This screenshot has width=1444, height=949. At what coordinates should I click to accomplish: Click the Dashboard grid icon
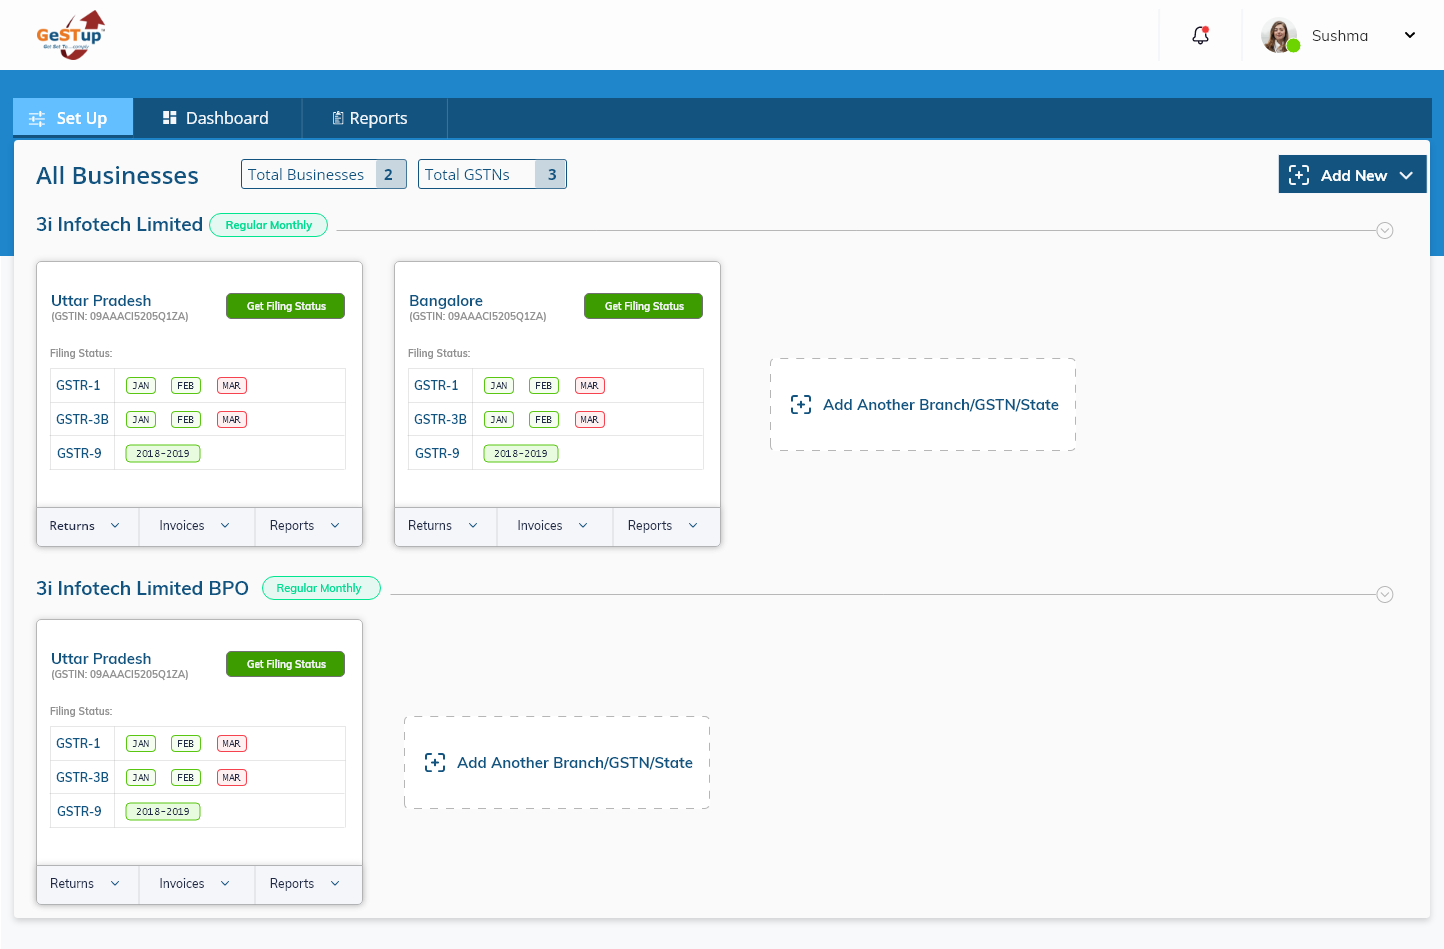pyautogui.click(x=169, y=118)
